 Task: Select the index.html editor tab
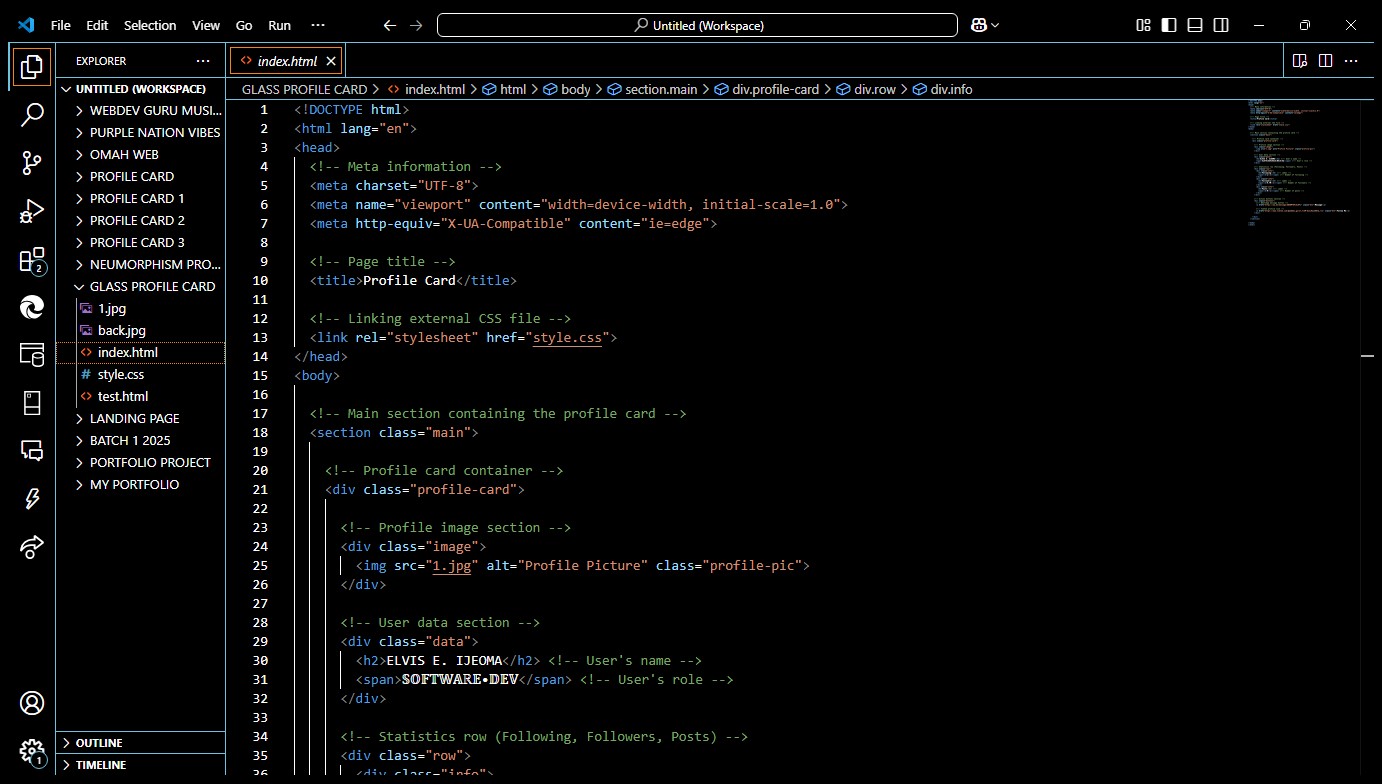pyautogui.click(x=286, y=61)
